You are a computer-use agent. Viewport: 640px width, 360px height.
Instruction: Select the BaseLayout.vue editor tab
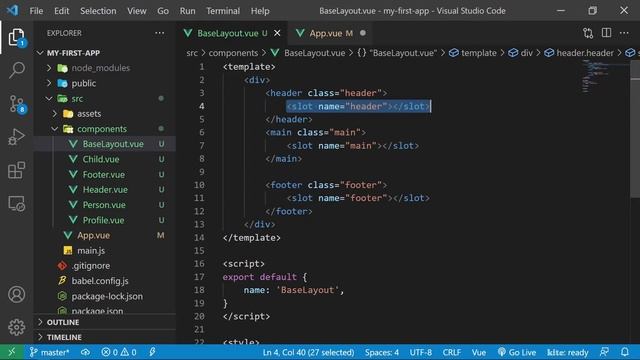(x=233, y=33)
